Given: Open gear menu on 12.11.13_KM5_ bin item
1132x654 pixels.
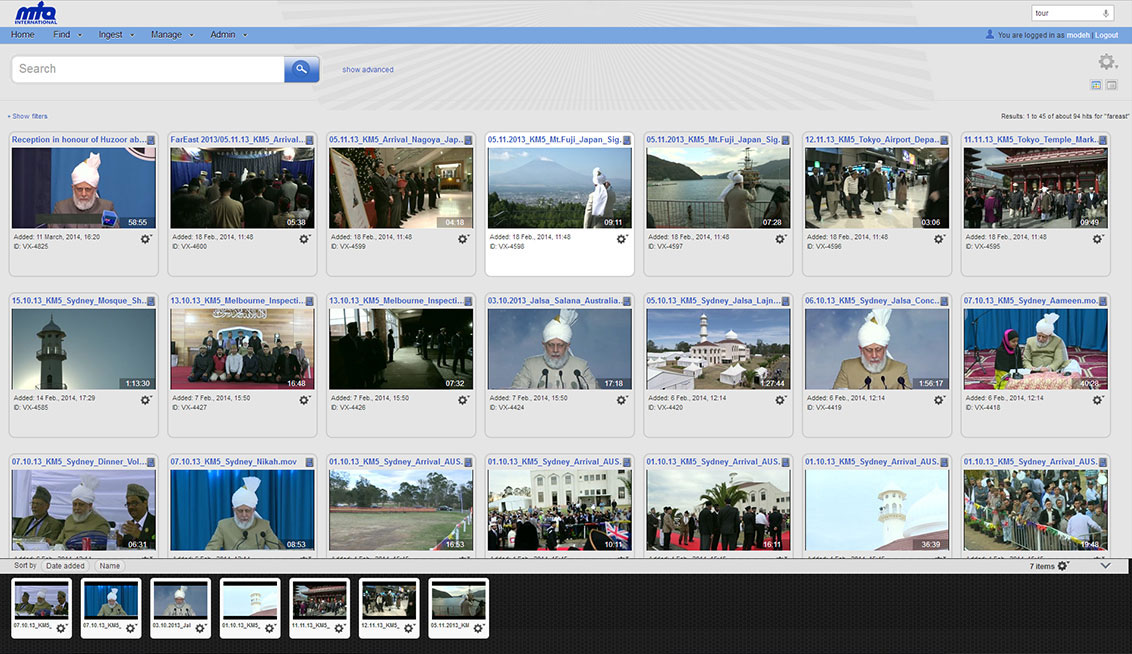Looking at the screenshot, I should point(409,629).
